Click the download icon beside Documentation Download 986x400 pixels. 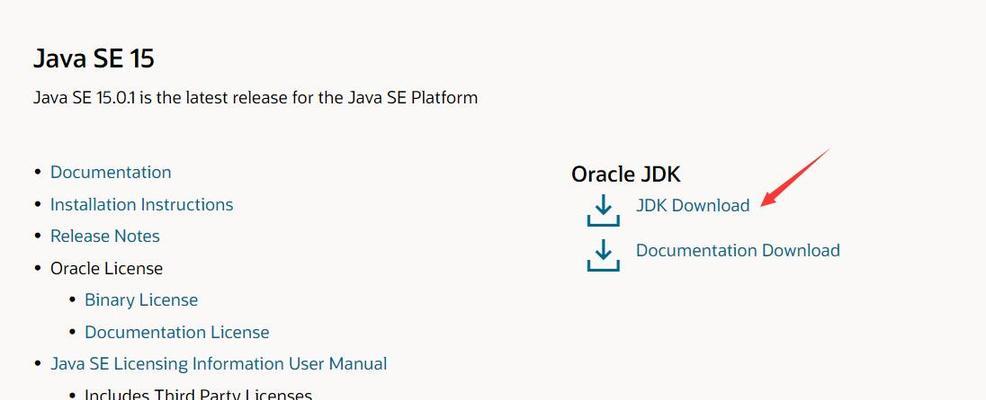pos(603,255)
